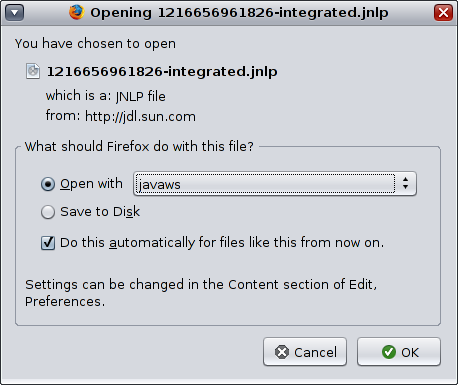Click the Settings can be changed note
The width and height of the screenshot is (458, 385).
(x=201, y=293)
